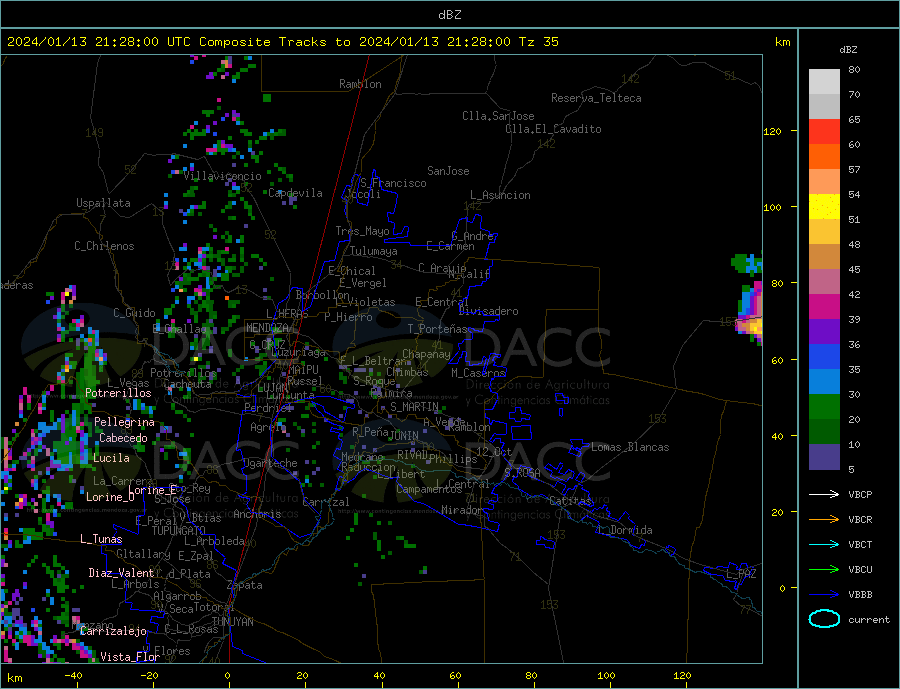Pick the bright green 20–30 dBZ swatch
The height and width of the screenshot is (689, 900).
(x=824, y=407)
